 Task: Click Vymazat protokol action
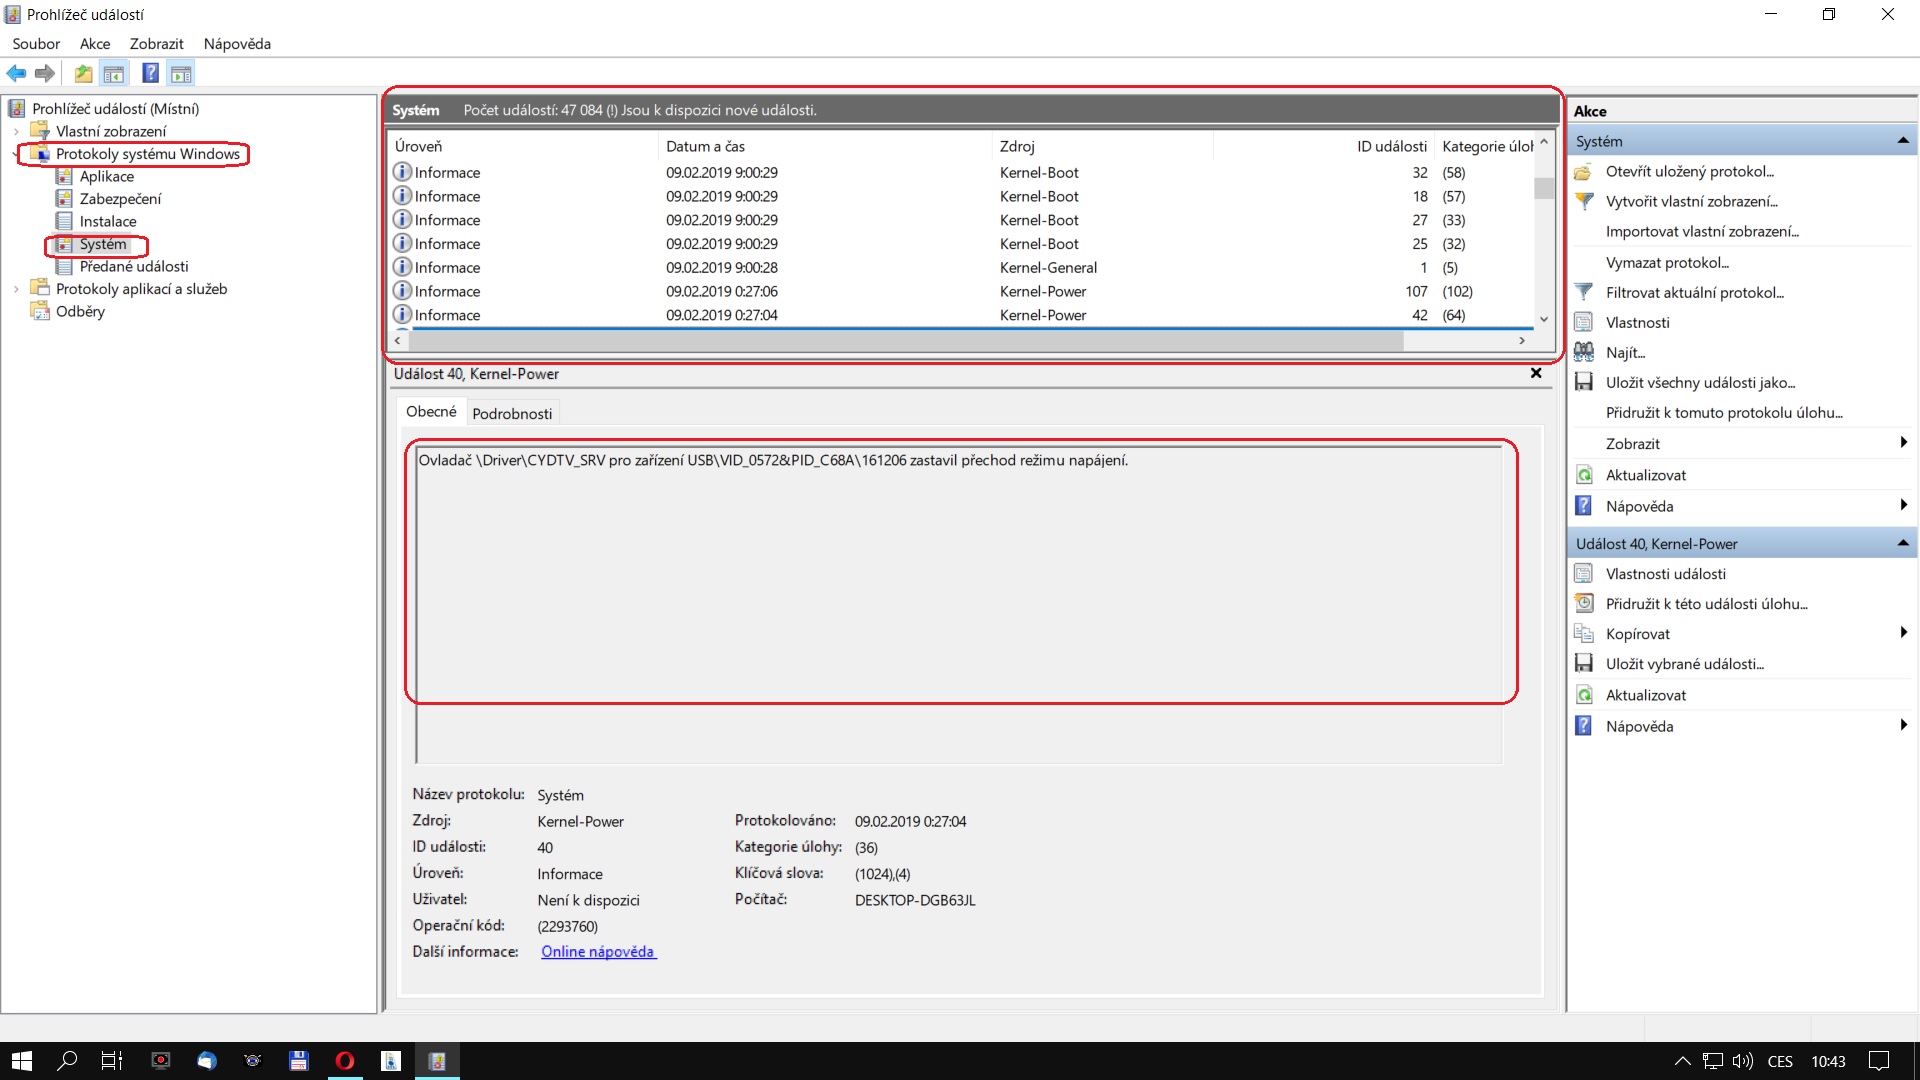1667,262
